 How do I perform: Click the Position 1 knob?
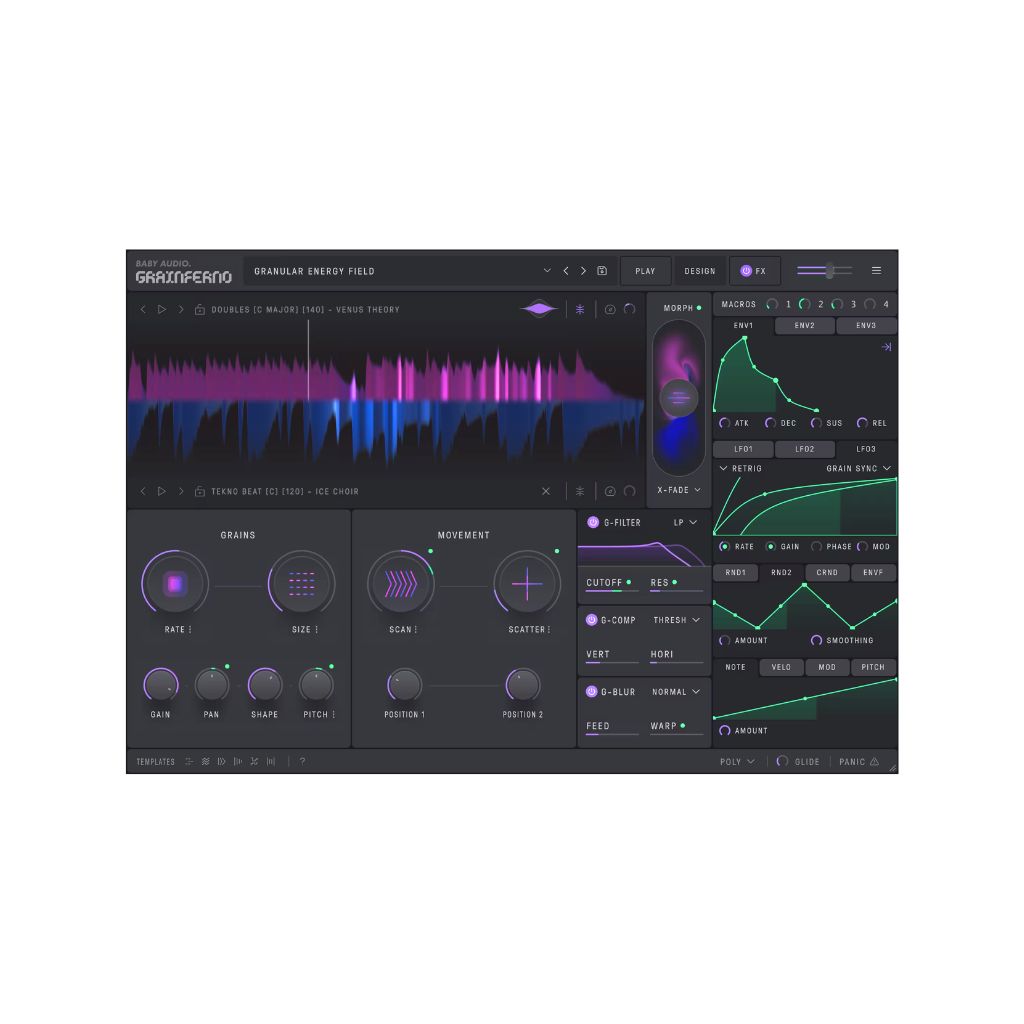[405, 685]
